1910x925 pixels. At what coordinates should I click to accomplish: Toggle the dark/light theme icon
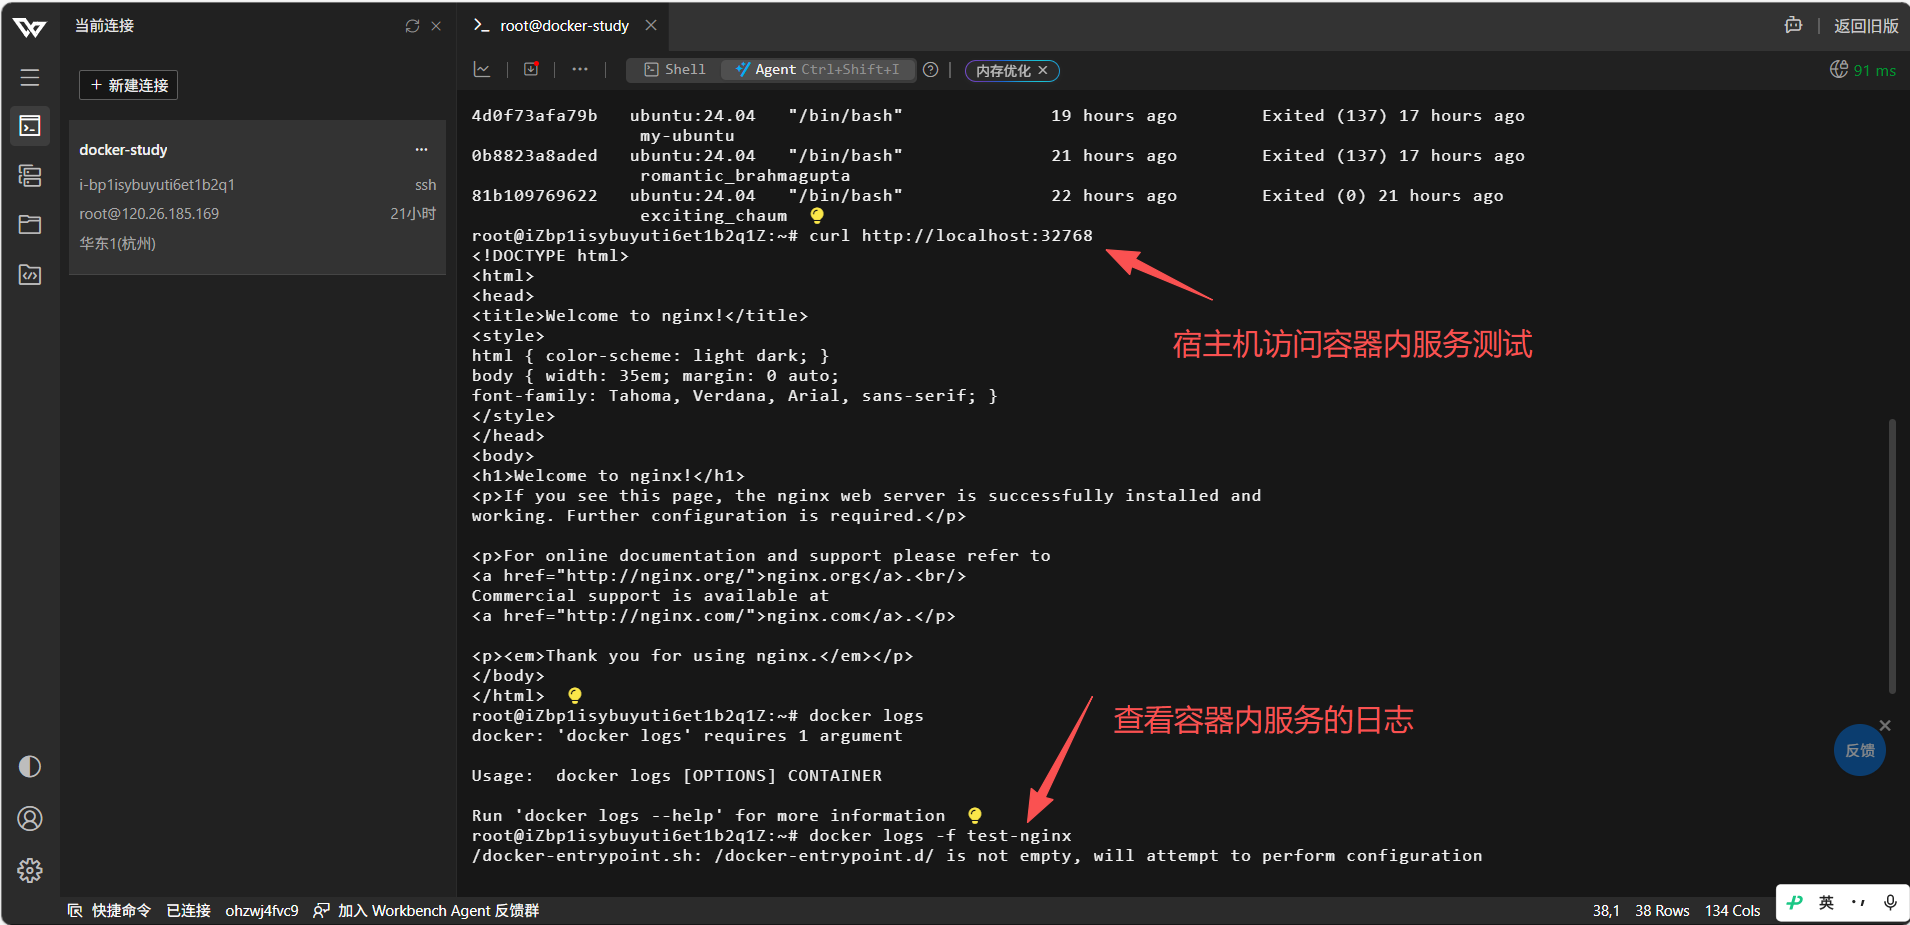[x=30, y=767]
